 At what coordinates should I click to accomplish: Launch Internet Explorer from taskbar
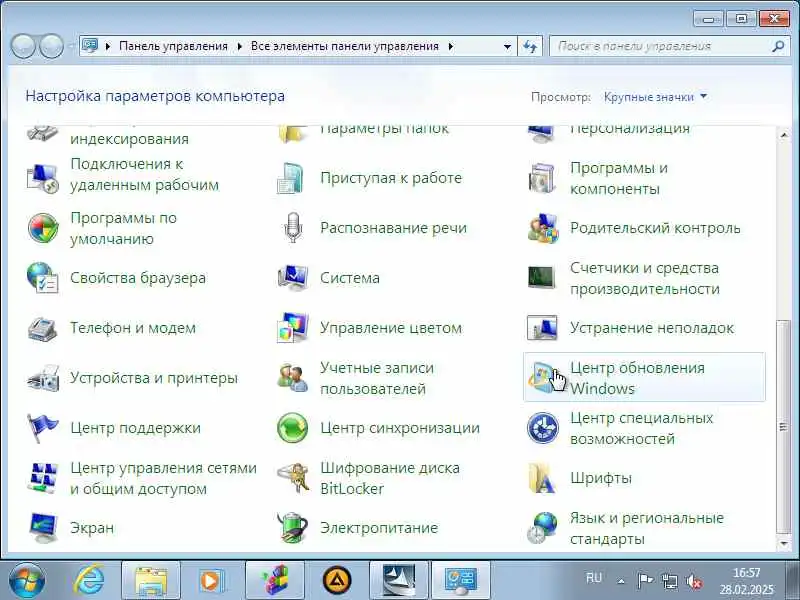89,581
